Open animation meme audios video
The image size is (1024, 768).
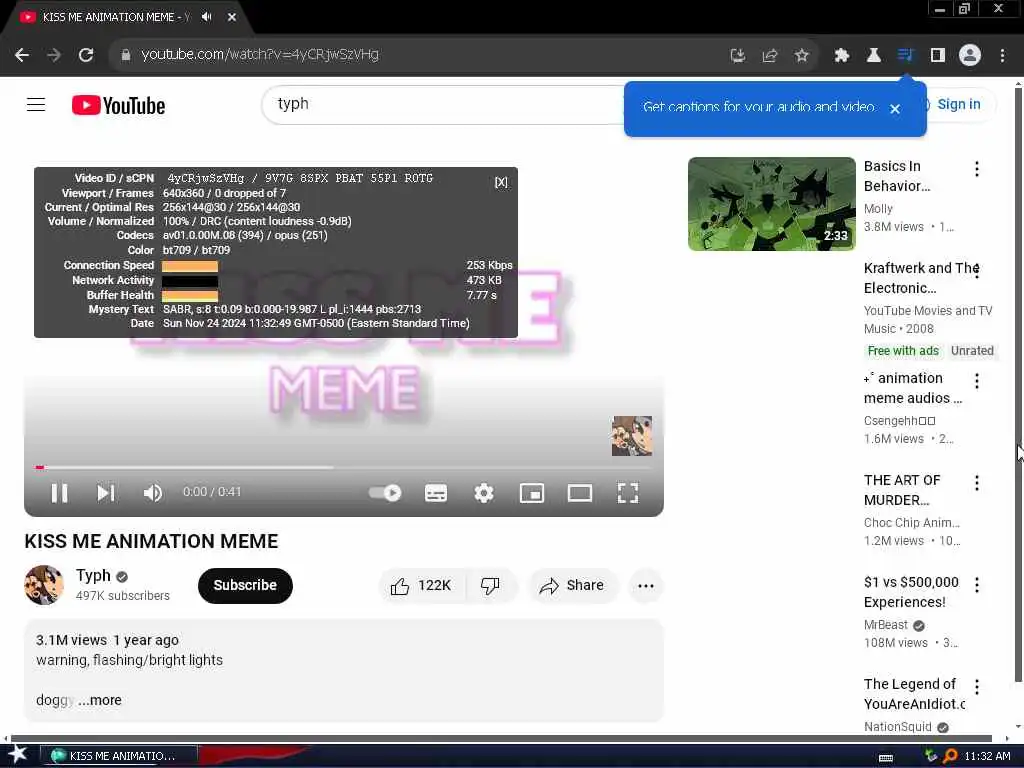[912, 388]
